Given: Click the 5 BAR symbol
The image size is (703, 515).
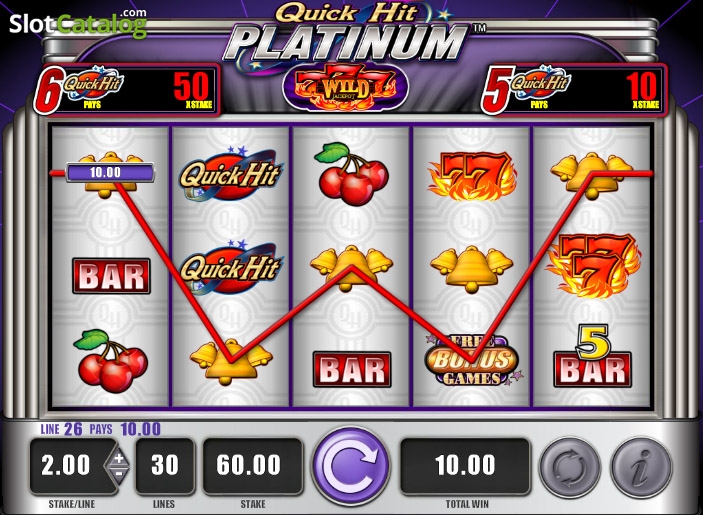Looking at the screenshot, I should click(x=592, y=356).
